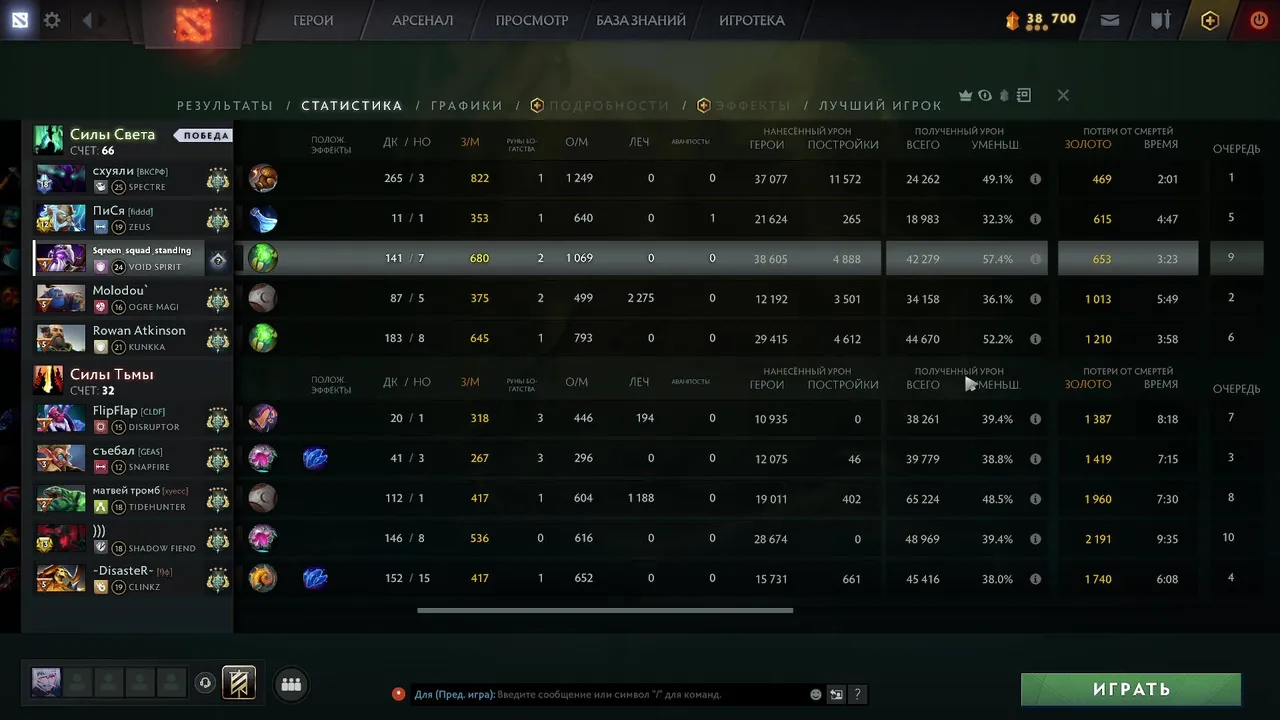Open the shards balance 38 700
Viewport: 1280px width, 720px height.
coord(1041,19)
